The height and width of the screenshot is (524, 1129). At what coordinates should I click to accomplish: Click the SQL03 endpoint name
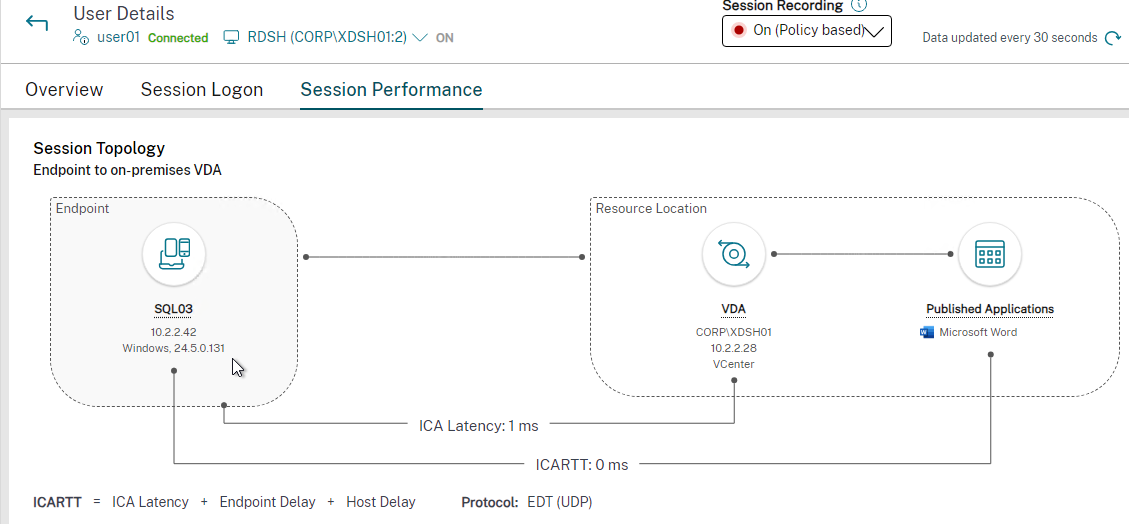[x=174, y=310]
